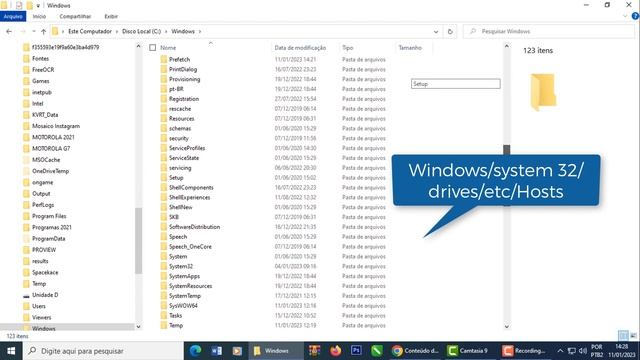Viewport: 640px width, 360px height.
Task: Click the Setup rename text field
Action: click(456, 84)
